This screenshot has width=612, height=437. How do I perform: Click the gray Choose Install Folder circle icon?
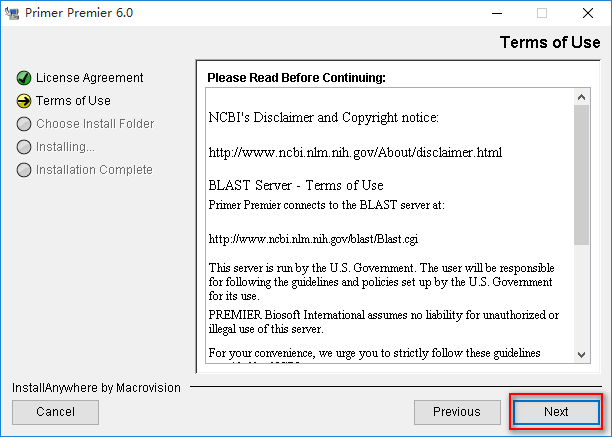click(24, 124)
